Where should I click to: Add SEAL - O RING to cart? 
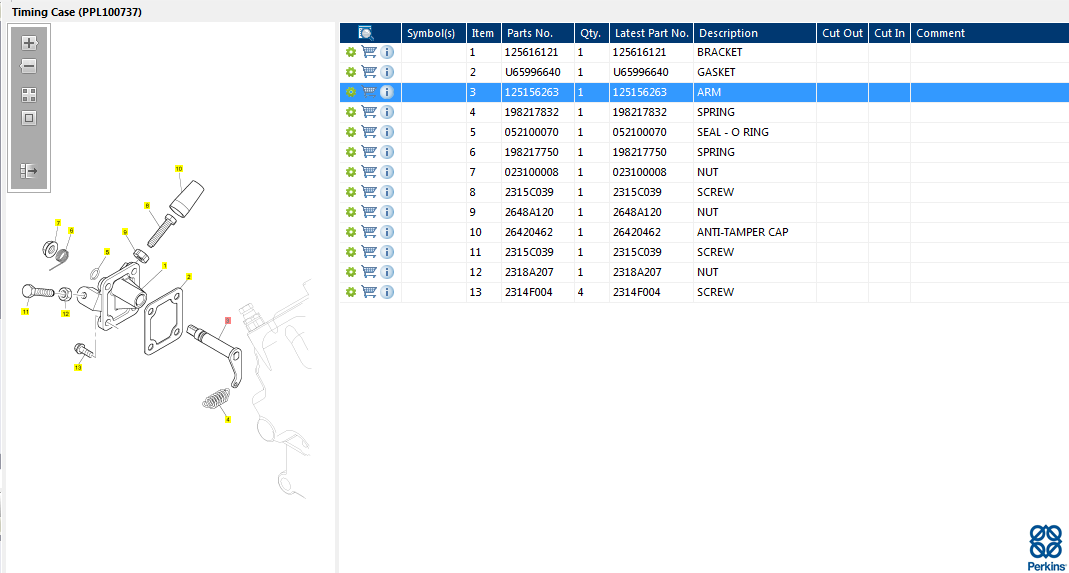(369, 132)
